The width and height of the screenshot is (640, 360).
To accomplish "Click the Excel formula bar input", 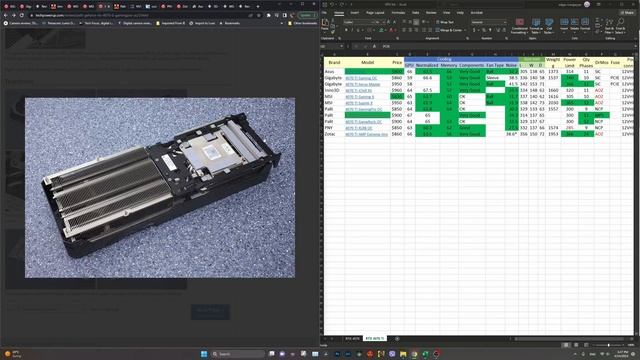I will click(x=506, y=47).
